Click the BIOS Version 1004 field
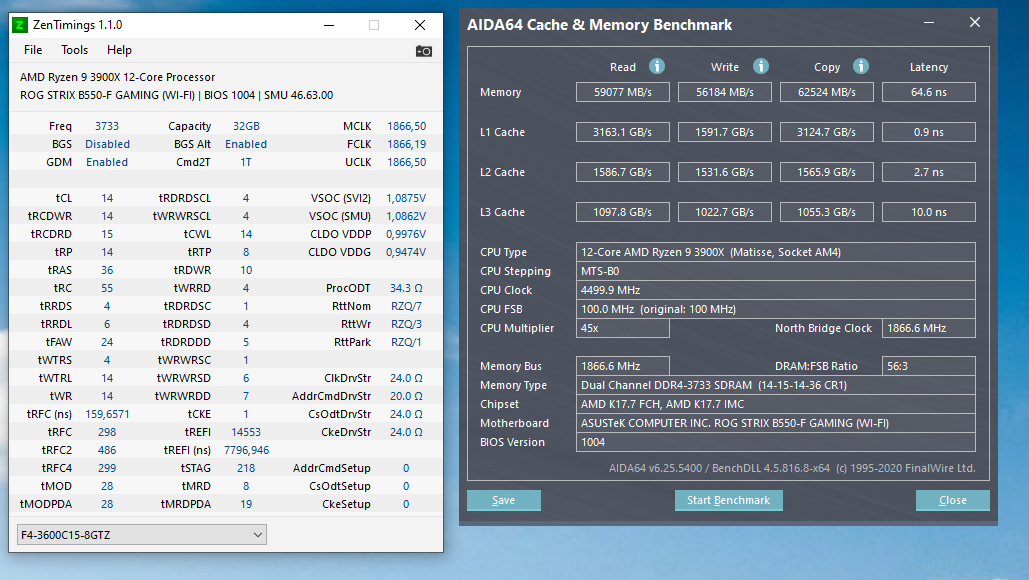The image size is (1029, 580). point(776,442)
